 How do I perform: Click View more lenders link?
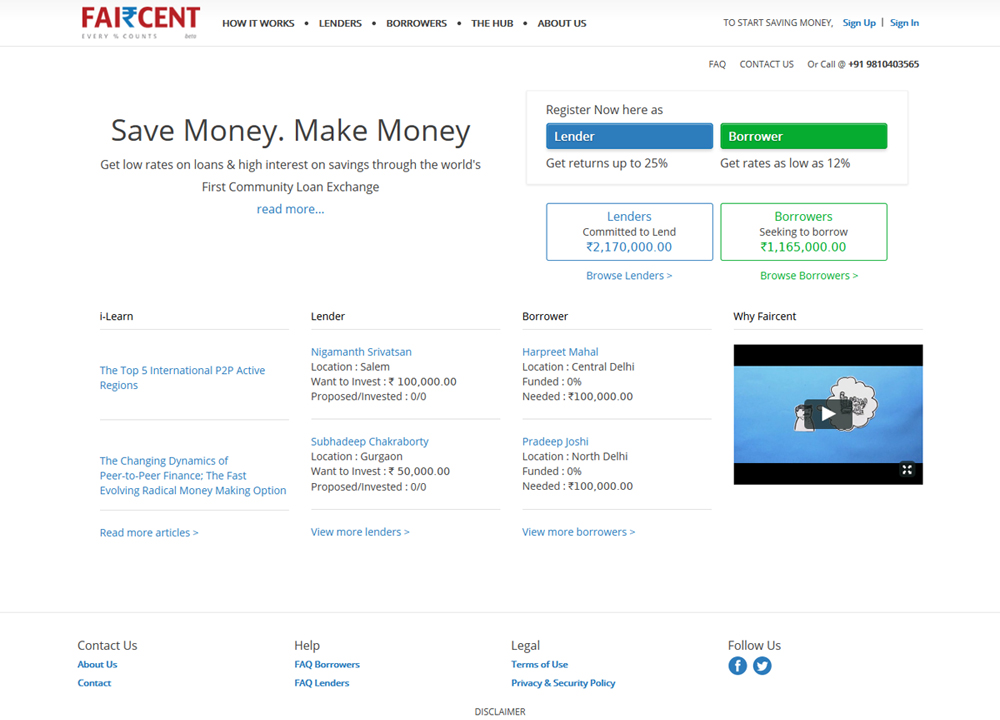click(360, 532)
